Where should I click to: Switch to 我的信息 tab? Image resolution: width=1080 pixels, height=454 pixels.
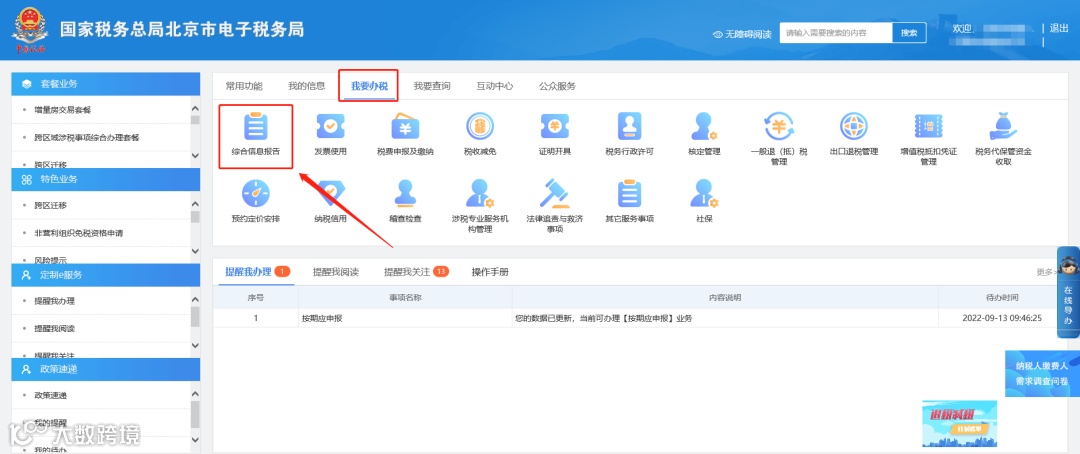click(307, 86)
